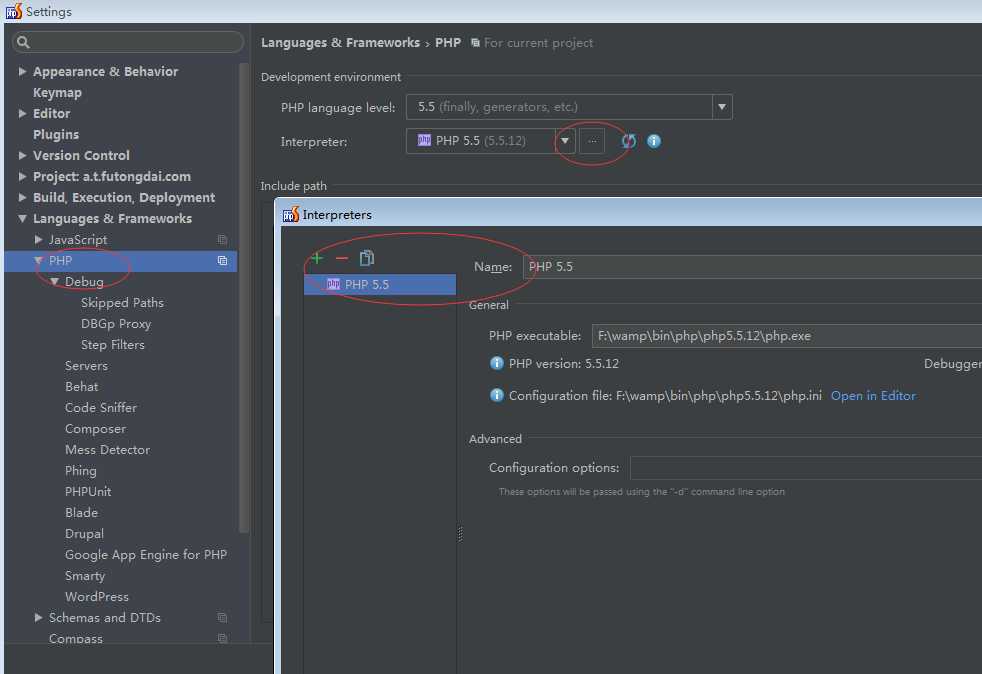This screenshot has height=674, width=982.
Task: Open Behat settings page
Action: coord(81,386)
